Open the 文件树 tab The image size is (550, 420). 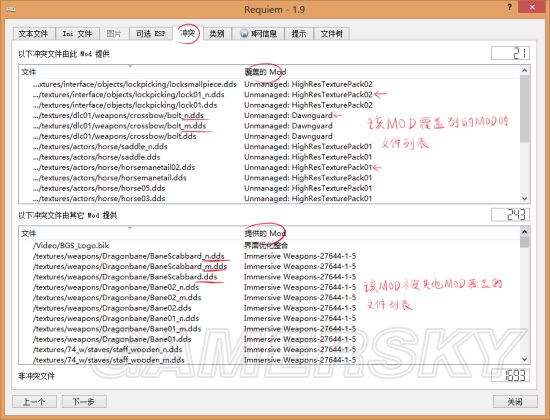[x=331, y=34]
